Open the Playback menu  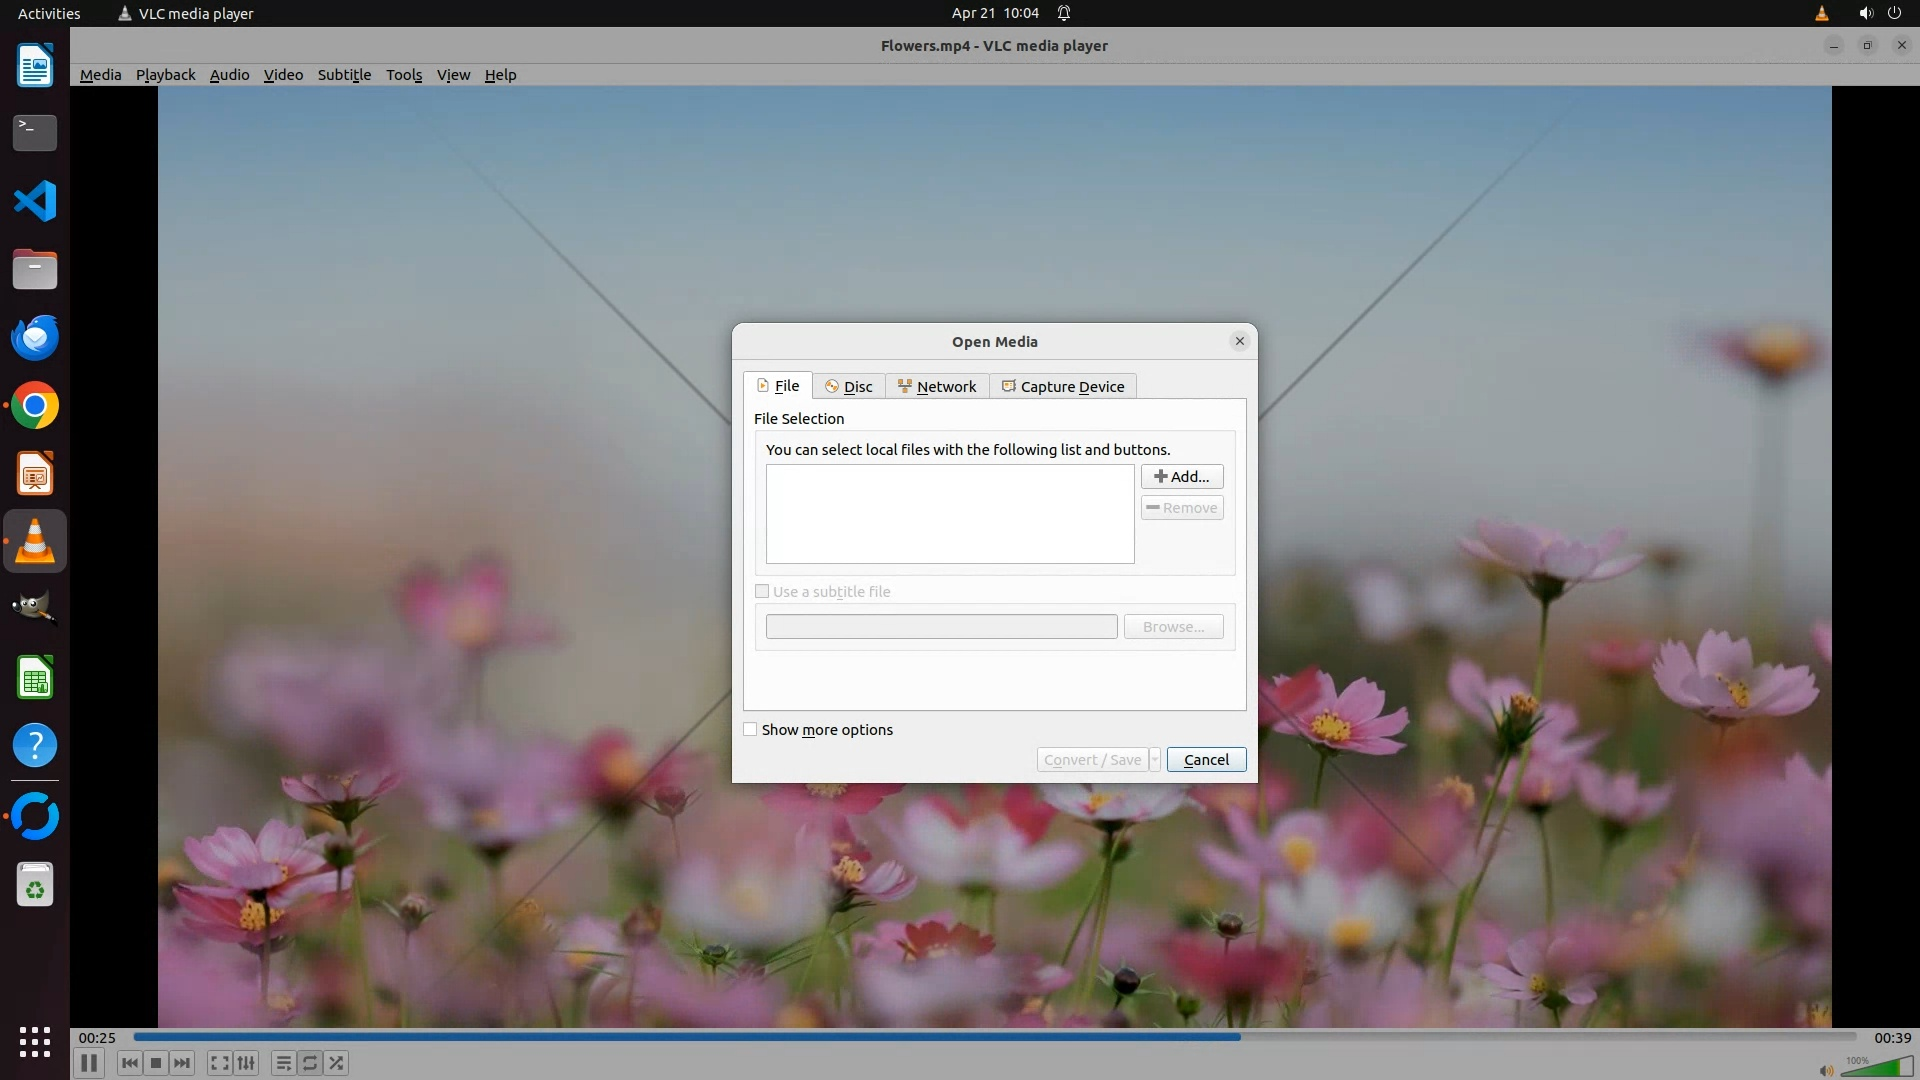pyautogui.click(x=165, y=75)
